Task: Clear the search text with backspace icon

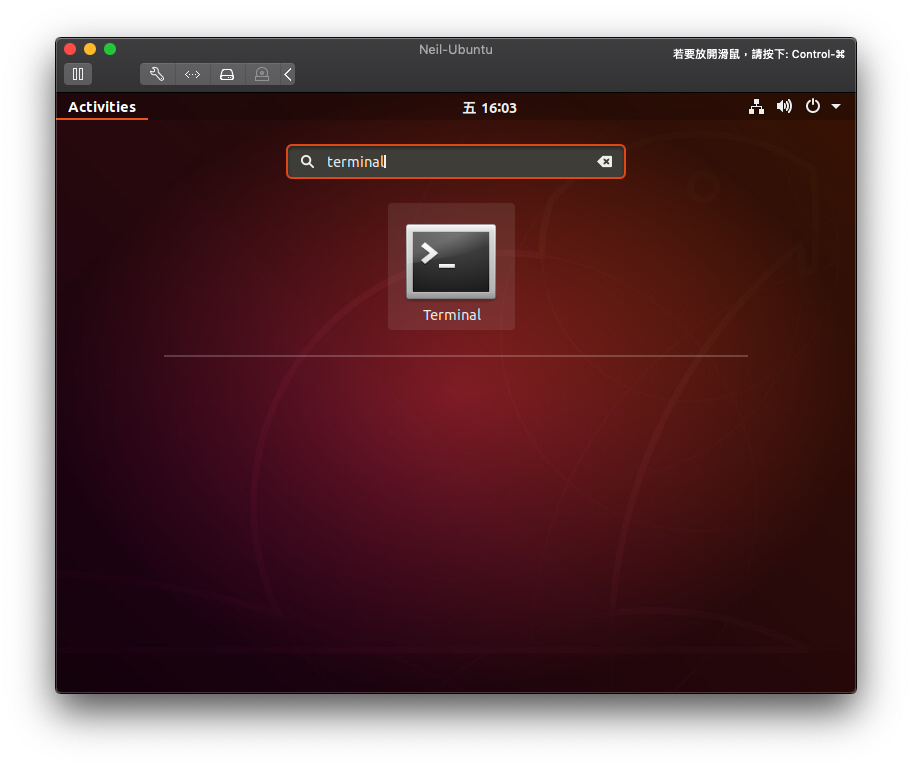Action: (x=604, y=162)
